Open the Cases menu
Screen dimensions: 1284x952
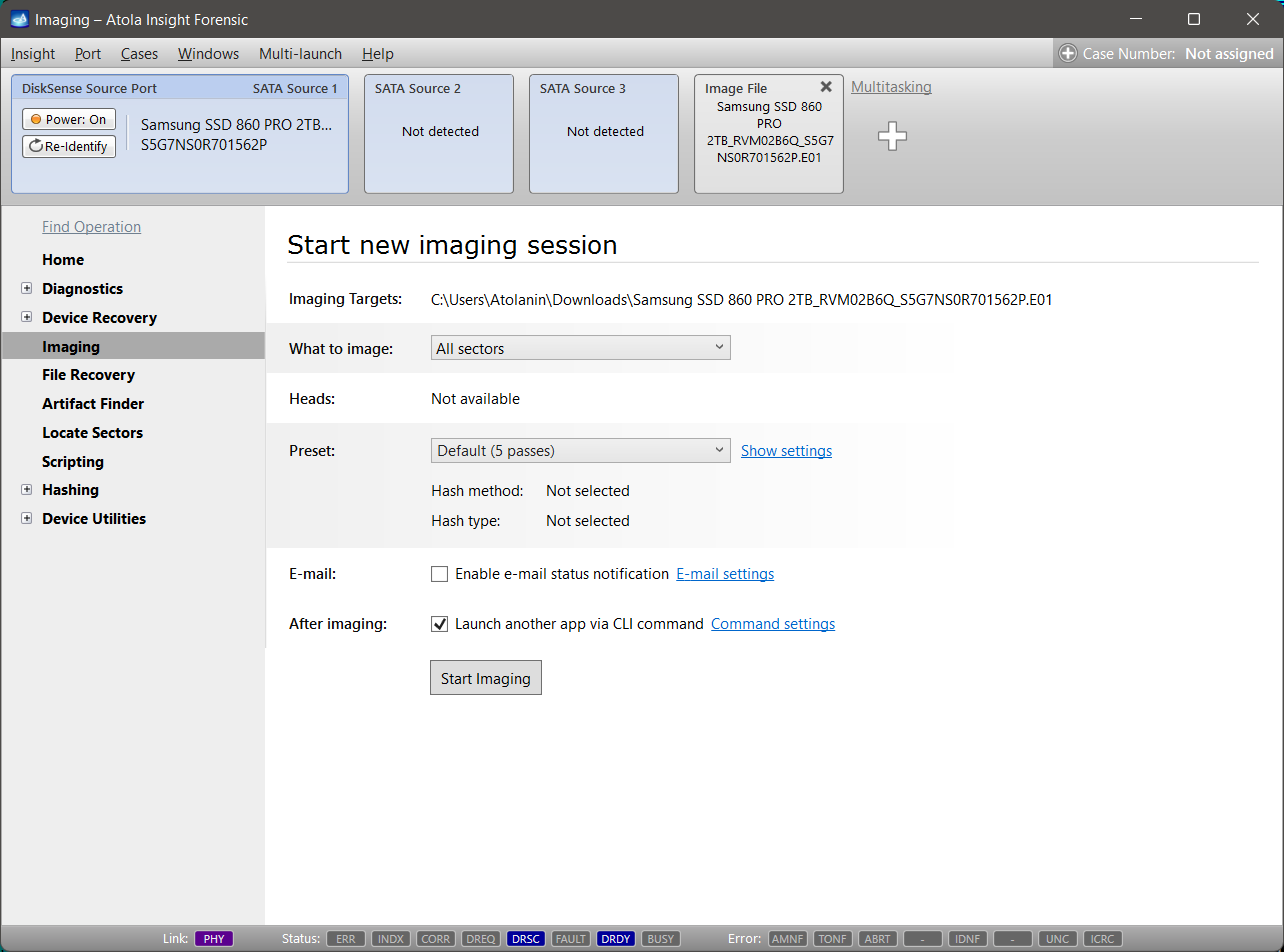140,54
